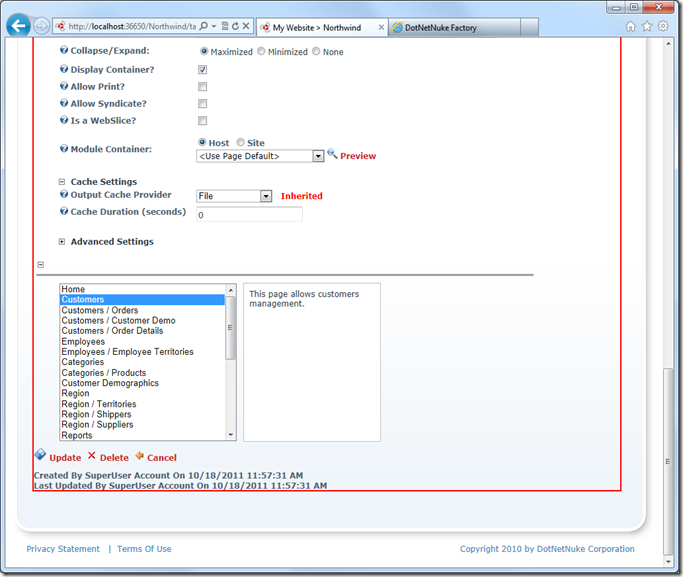Click the page list scrollbar thumb
683x577 pixels.
click(230, 327)
